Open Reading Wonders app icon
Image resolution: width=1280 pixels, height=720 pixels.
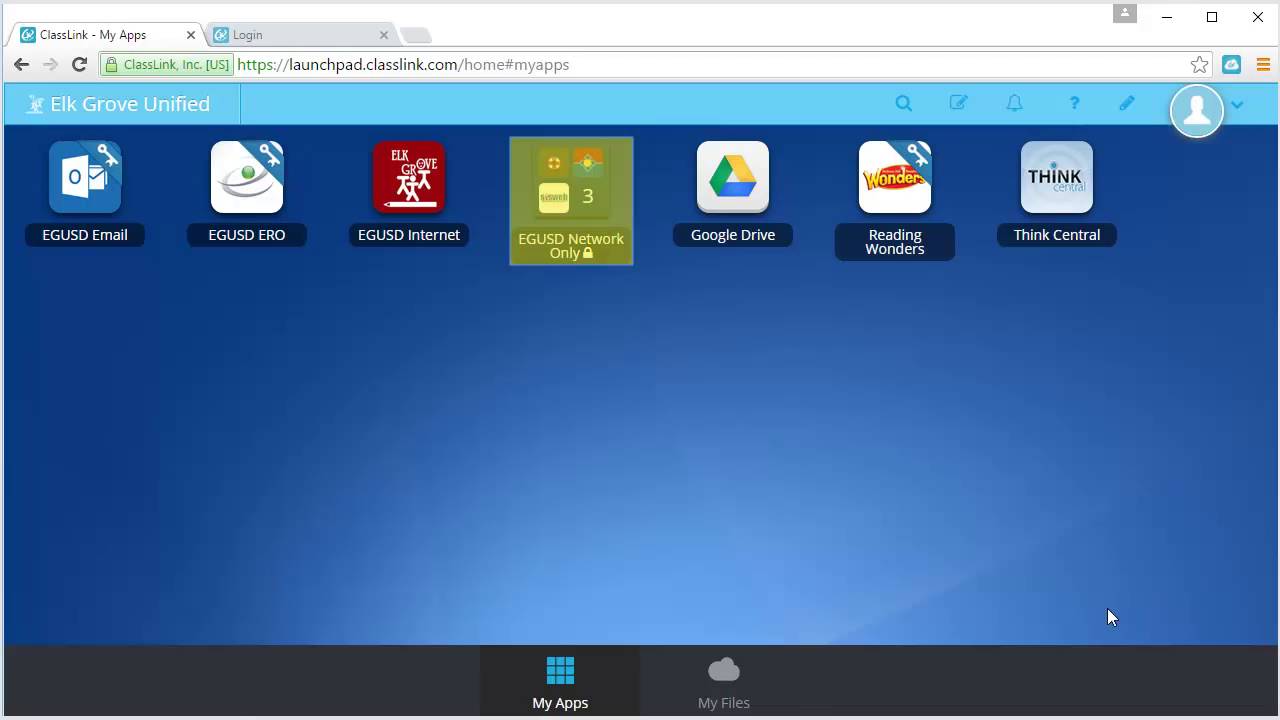pos(895,177)
